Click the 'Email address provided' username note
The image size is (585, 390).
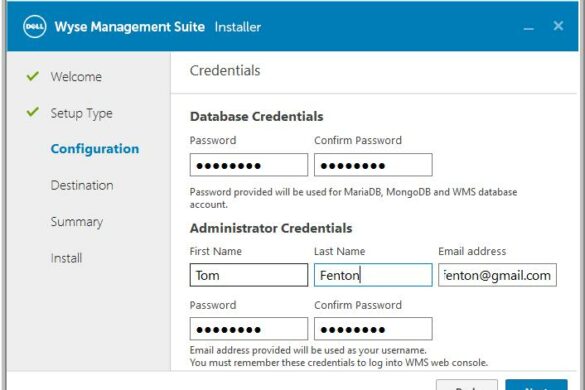308,350
